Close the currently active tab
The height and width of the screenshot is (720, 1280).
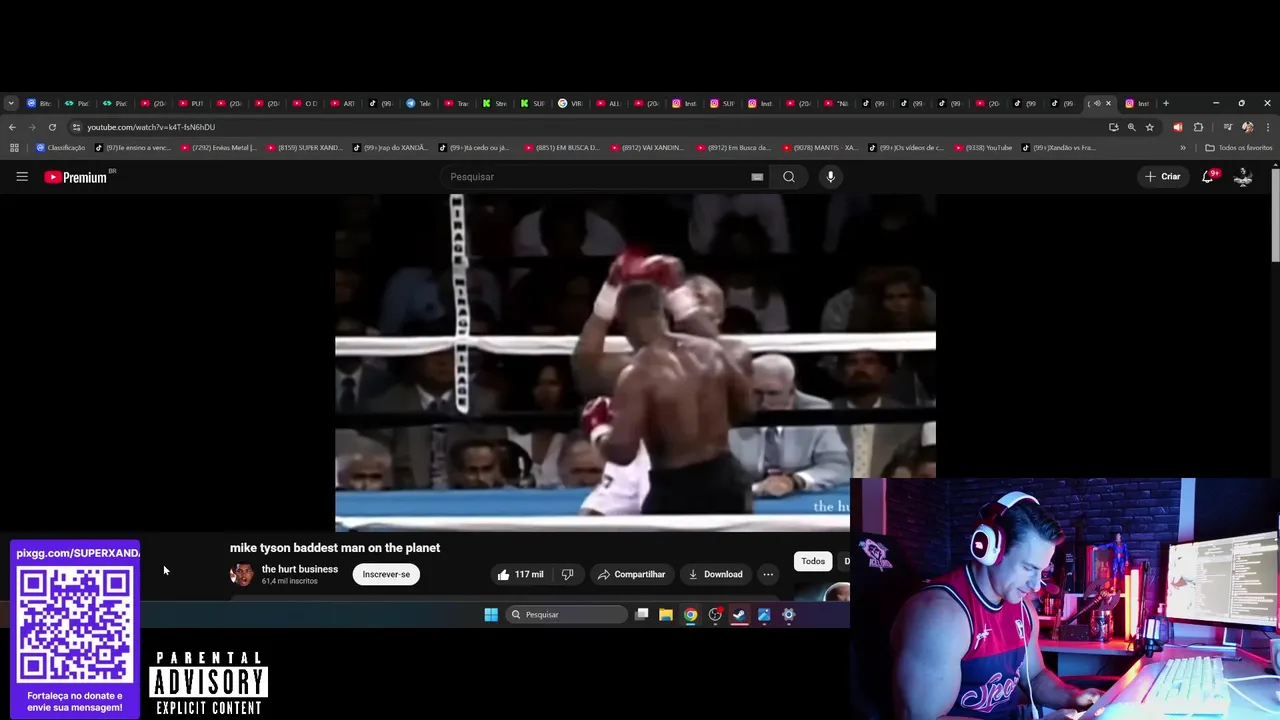click(1108, 103)
